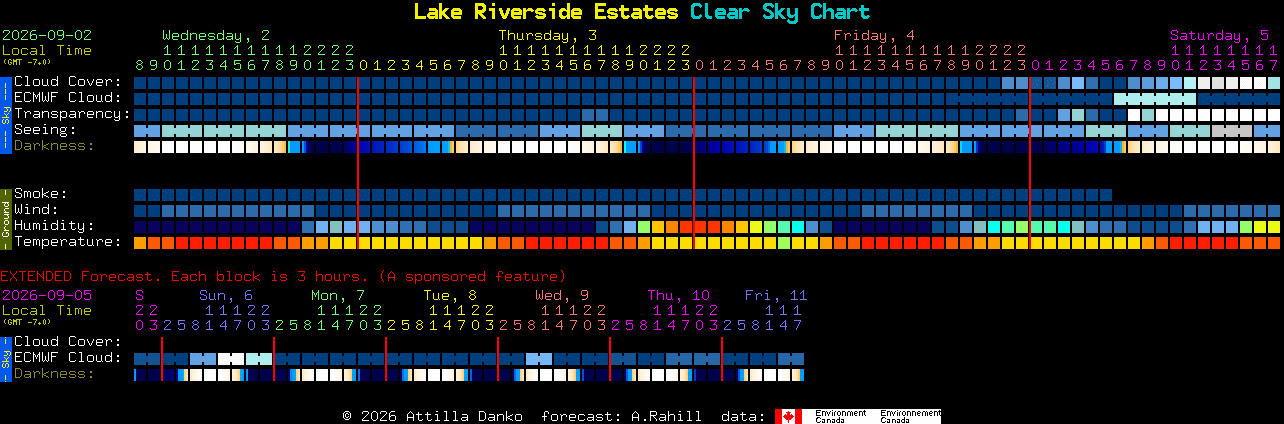
Task: Click the white extended Cloud Cover block
Action: click(231, 359)
